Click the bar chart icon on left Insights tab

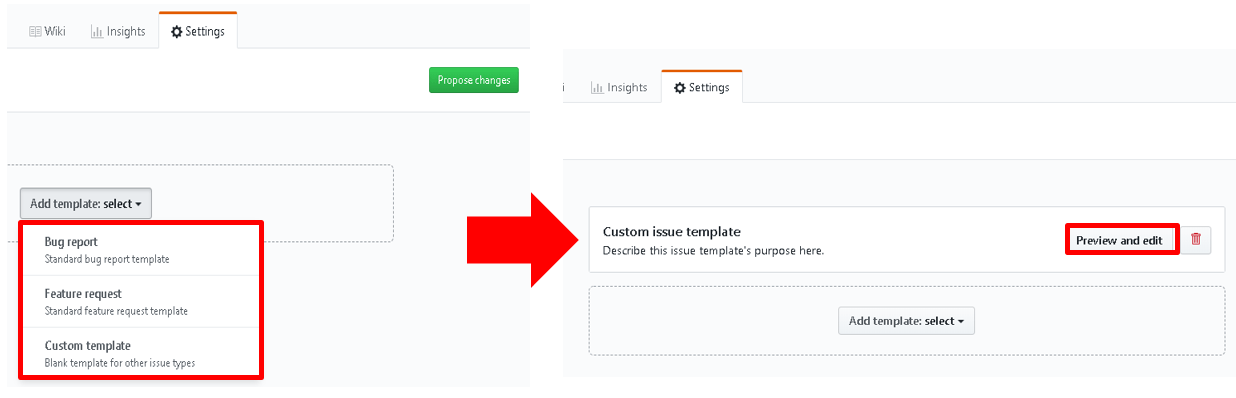(97, 31)
